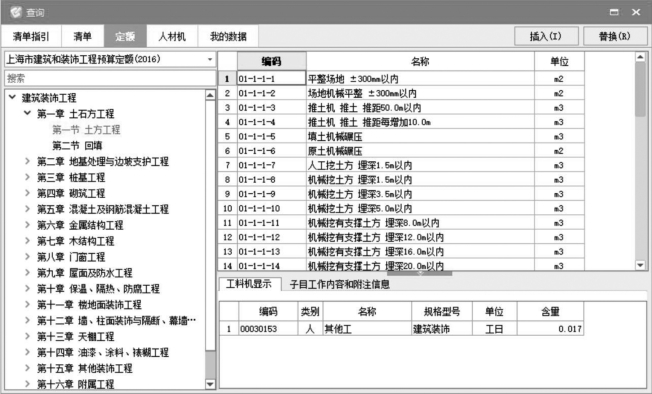Image resolution: width=652 pixels, height=394 pixels.
Task: Click the 名称 column header in quota table
Action: coord(420,62)
